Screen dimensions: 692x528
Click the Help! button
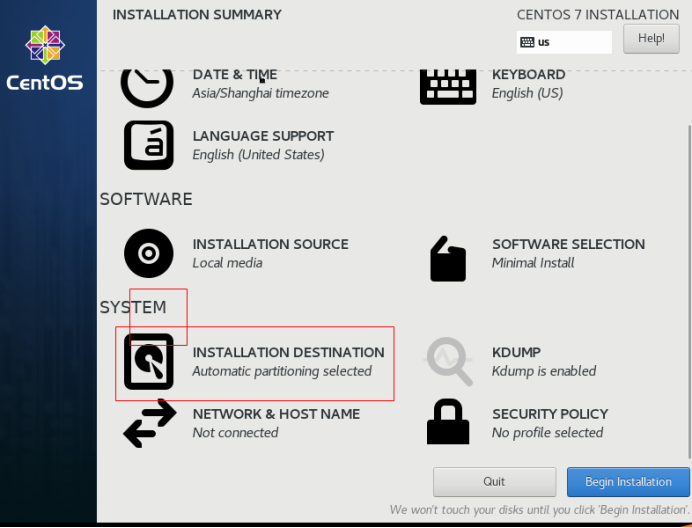[x=651, y=38]
